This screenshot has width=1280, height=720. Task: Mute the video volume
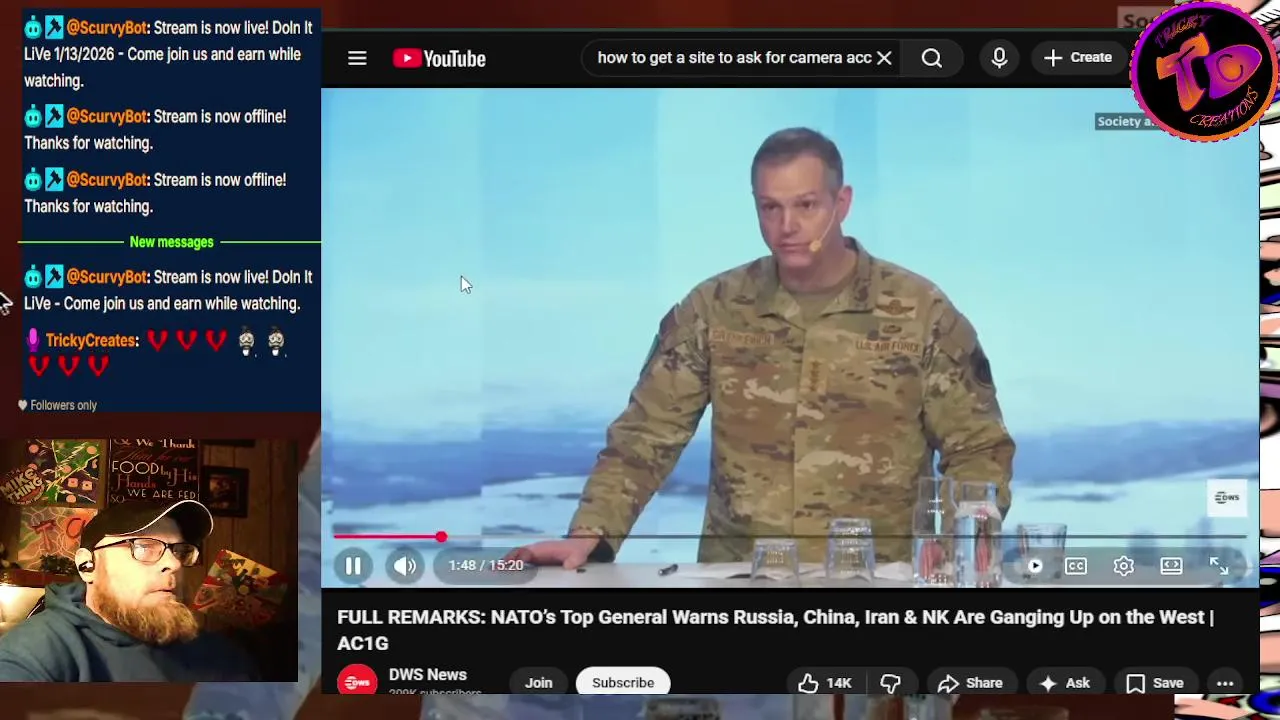[x=404, y=566]
